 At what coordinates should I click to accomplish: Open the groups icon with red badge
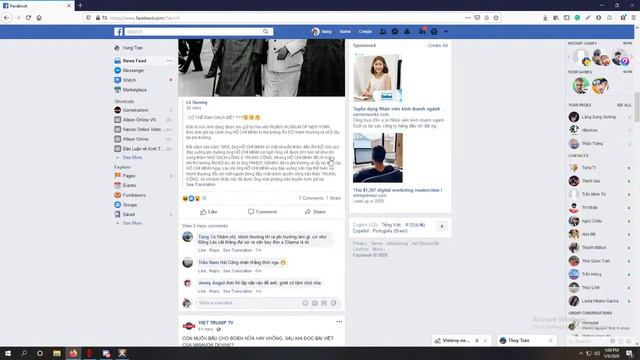pos(422,31)
